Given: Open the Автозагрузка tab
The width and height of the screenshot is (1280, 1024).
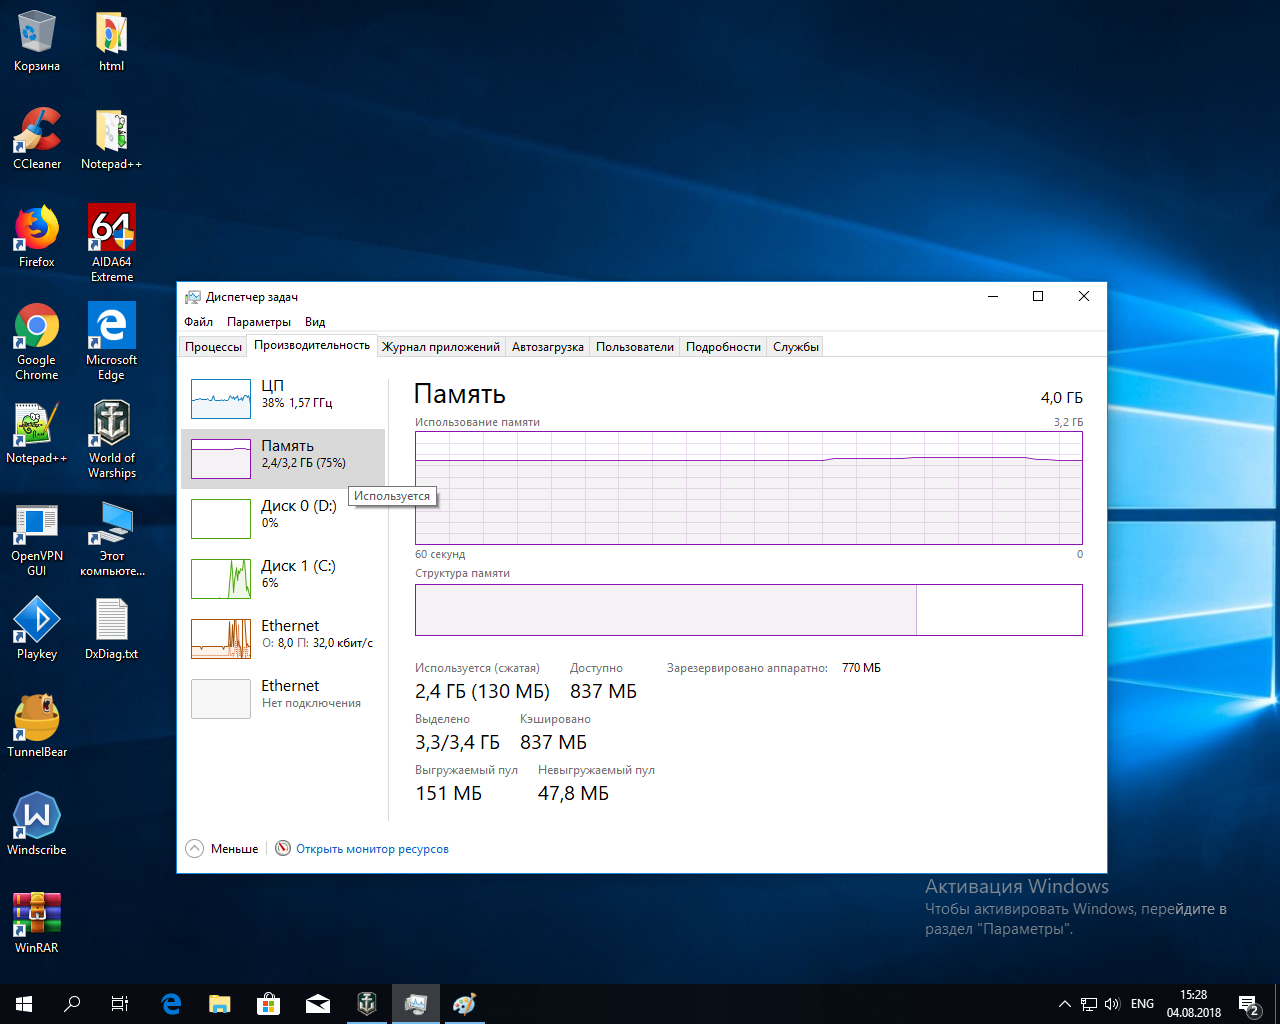Looking at the screenshot, I should [547, 347].
